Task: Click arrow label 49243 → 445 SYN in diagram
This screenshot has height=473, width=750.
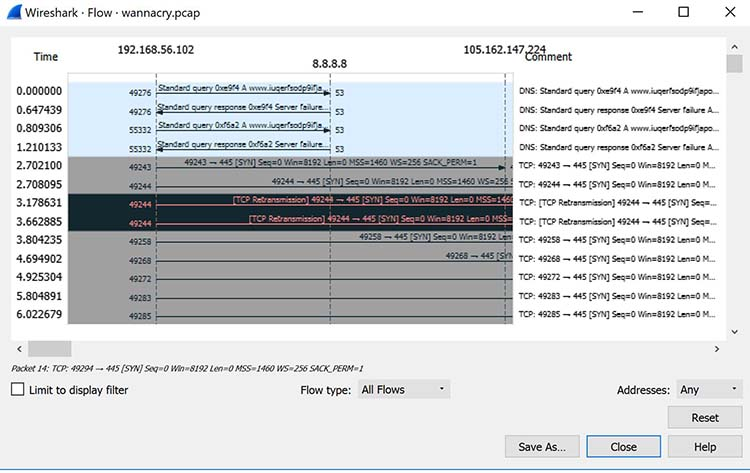Action: [331, 163]
